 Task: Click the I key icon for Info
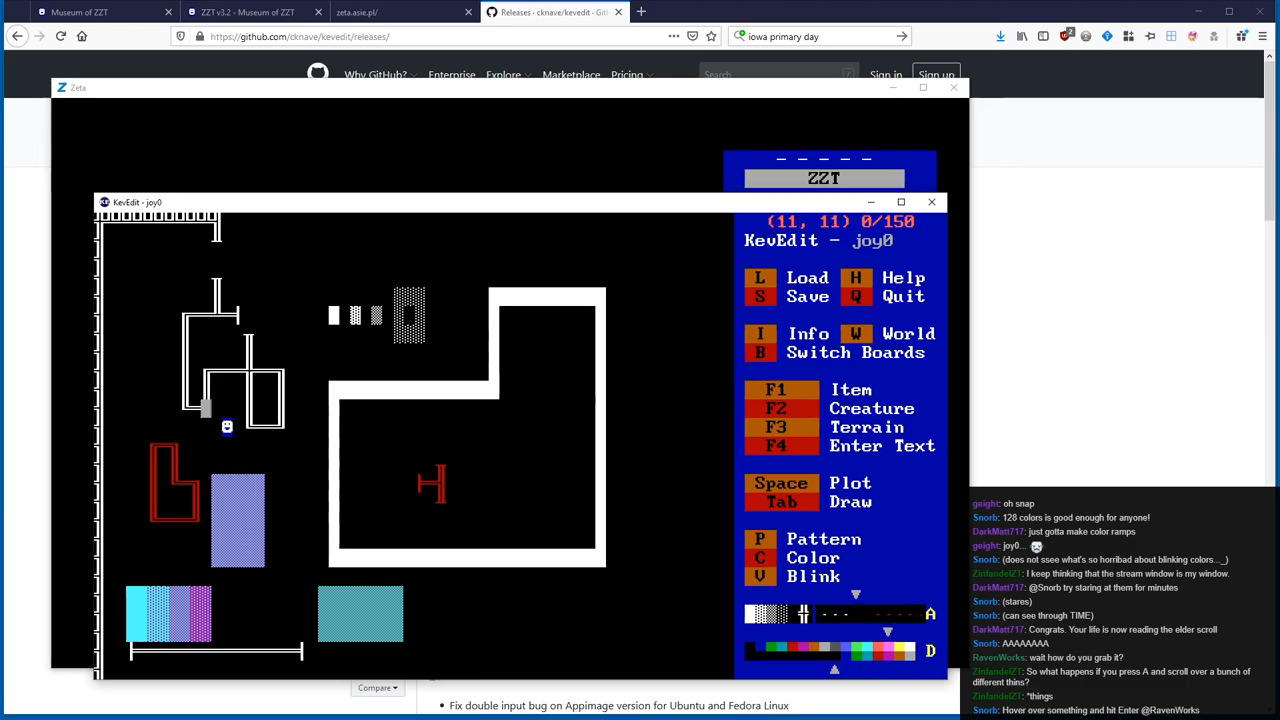[760, 334]
